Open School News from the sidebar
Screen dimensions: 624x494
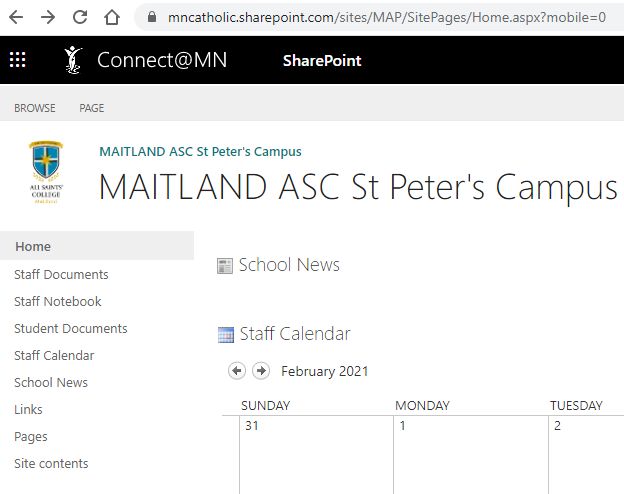pos(51,383)
